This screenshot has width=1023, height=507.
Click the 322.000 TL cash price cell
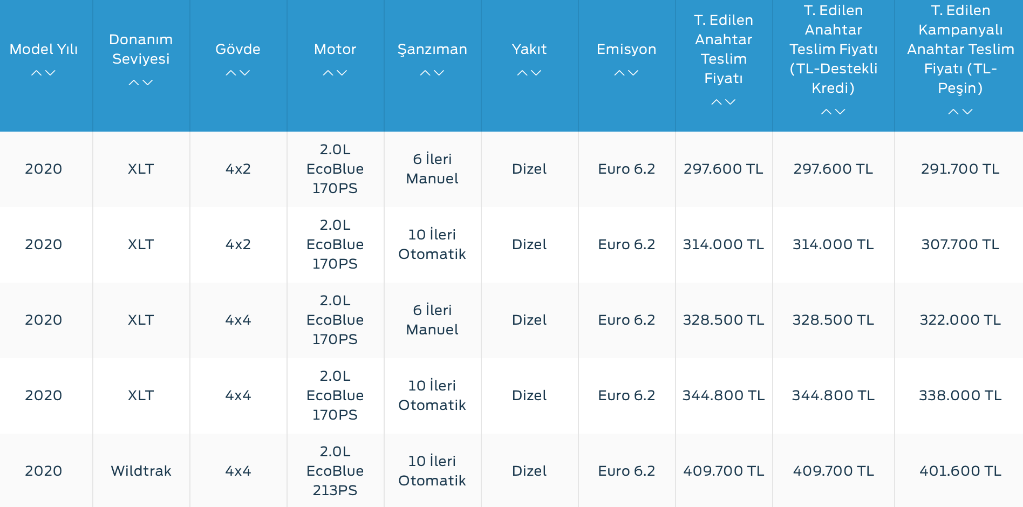960,320
